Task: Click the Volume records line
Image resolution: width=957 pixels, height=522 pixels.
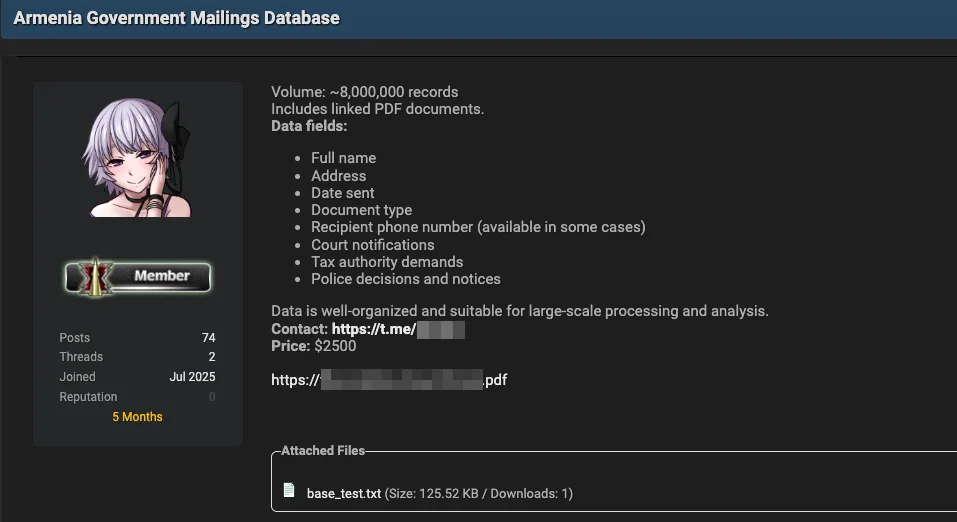Action: (364, 92)
